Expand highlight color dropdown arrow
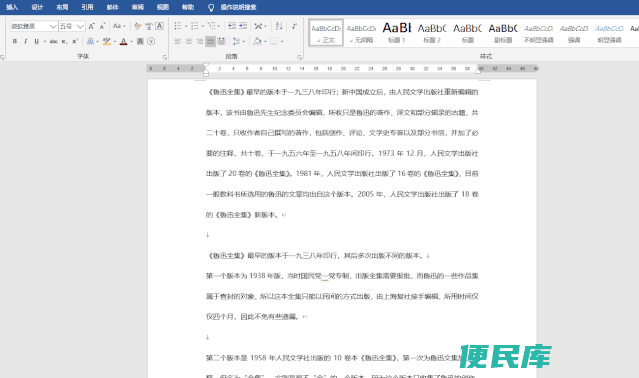Image resolution: width=639 pixels, height=378 pixels. tap(115, 41)
